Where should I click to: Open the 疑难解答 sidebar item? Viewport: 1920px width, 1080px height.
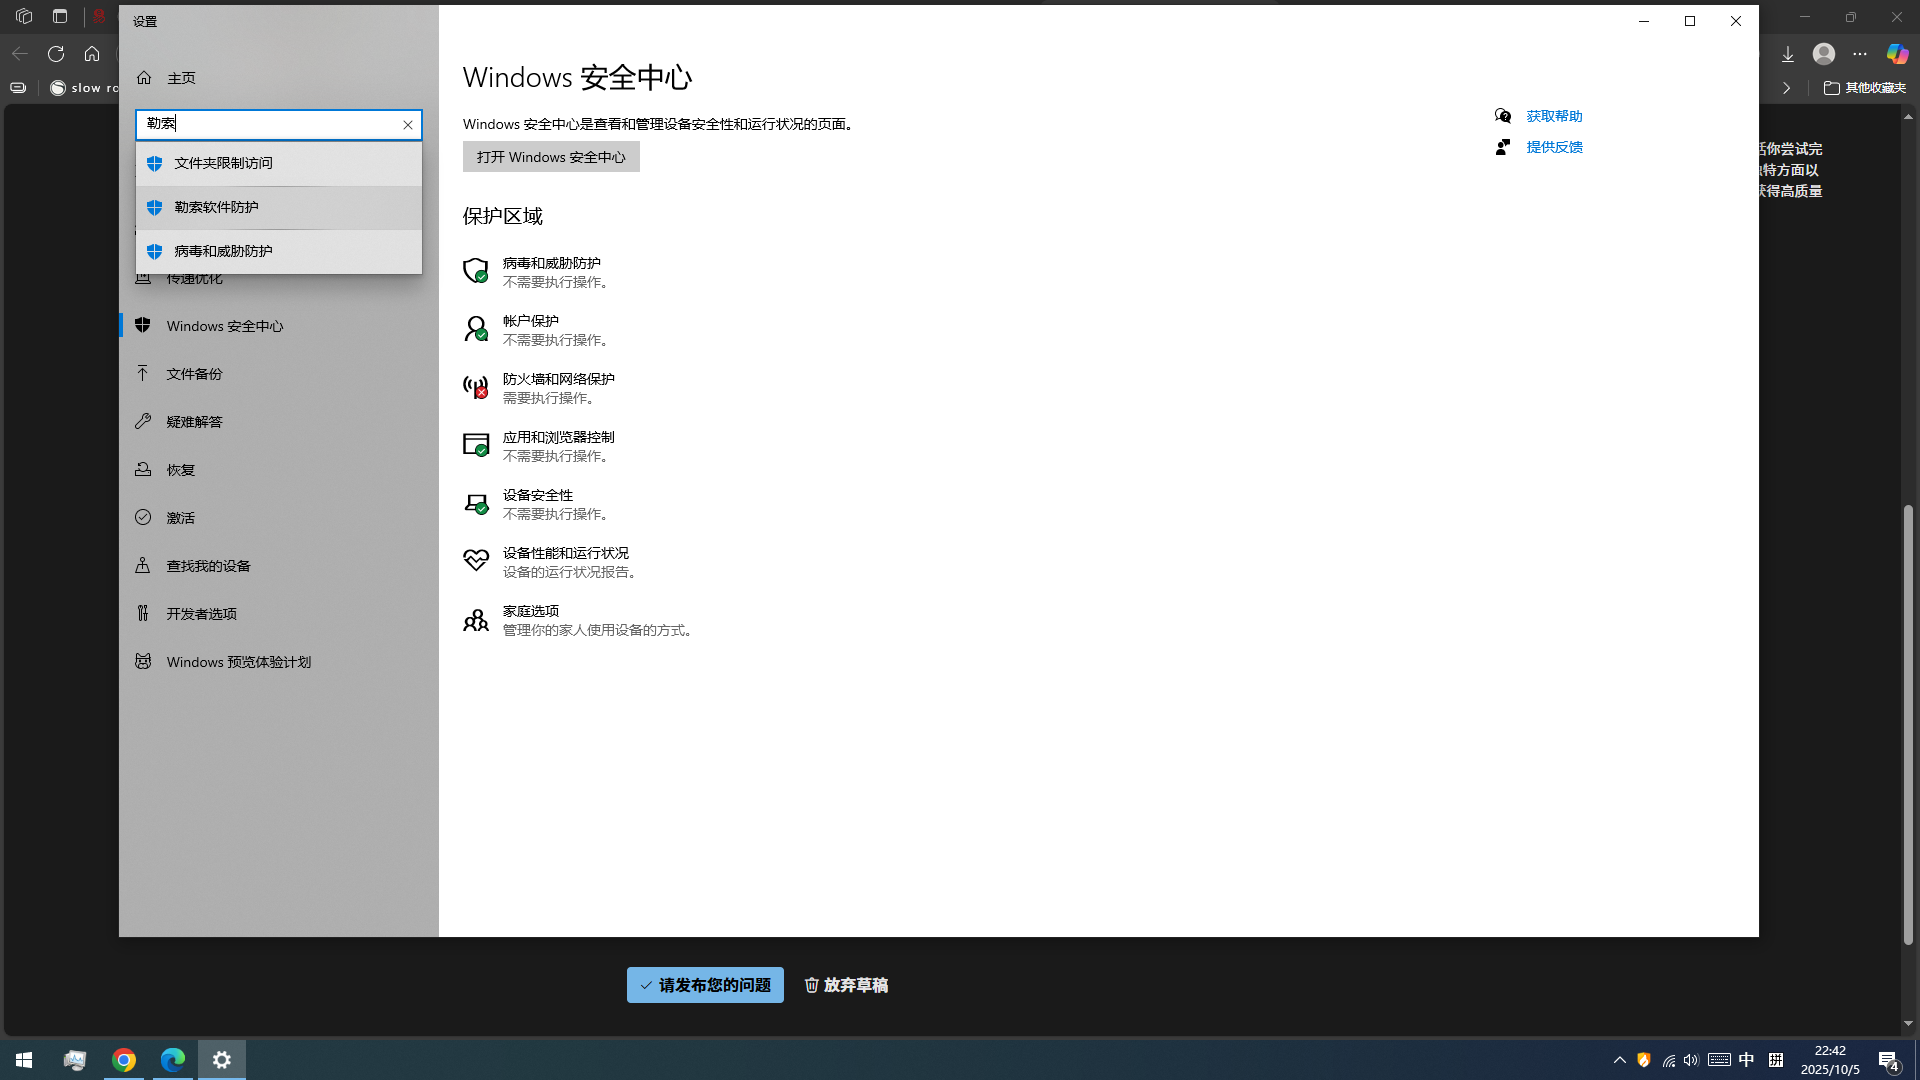[x=194, y=422]
